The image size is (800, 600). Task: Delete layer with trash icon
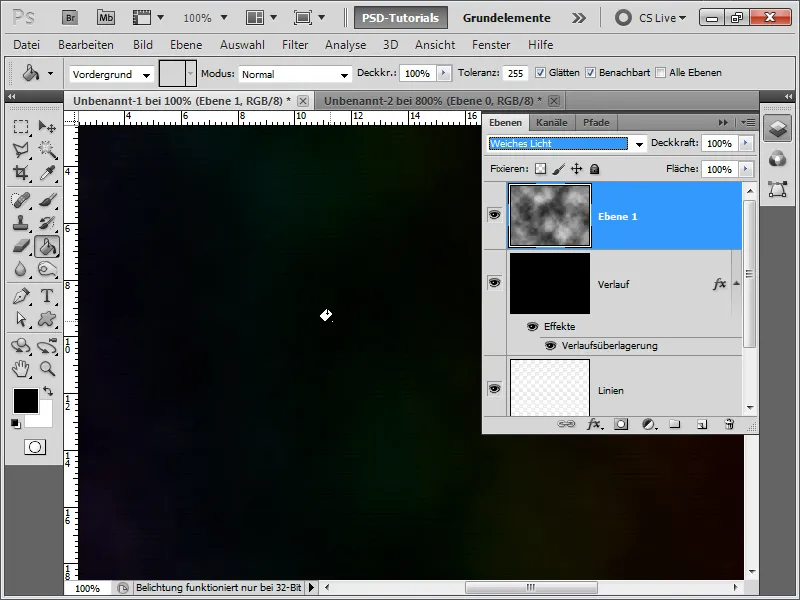tap(729, 424)
